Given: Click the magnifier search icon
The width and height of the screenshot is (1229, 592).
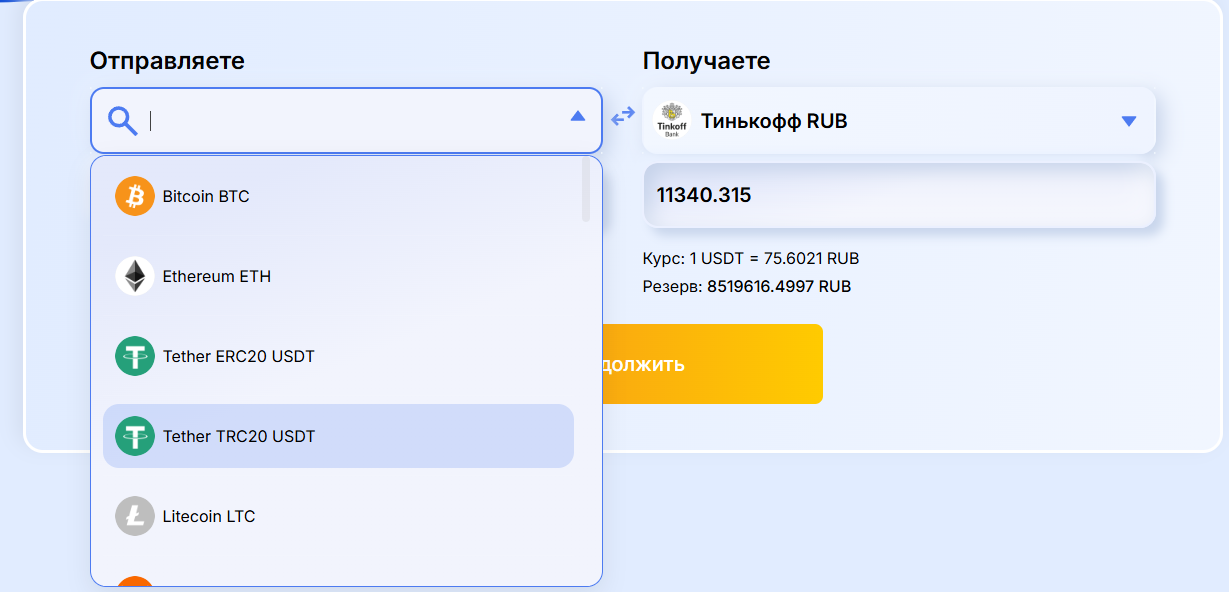Looking at the screenshot, I should (x=122, y=121).
